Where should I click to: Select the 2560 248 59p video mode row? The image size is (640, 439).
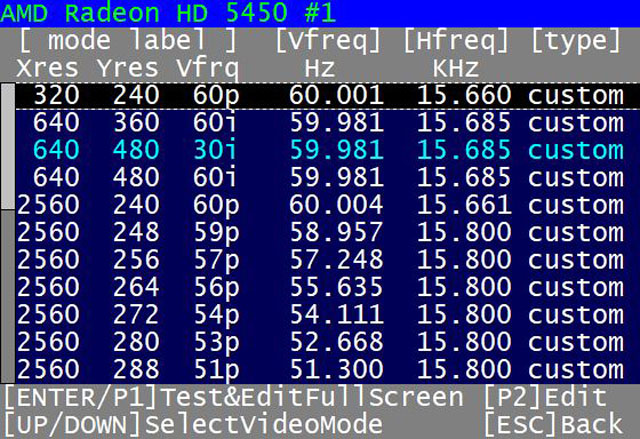tap(327, 232)
